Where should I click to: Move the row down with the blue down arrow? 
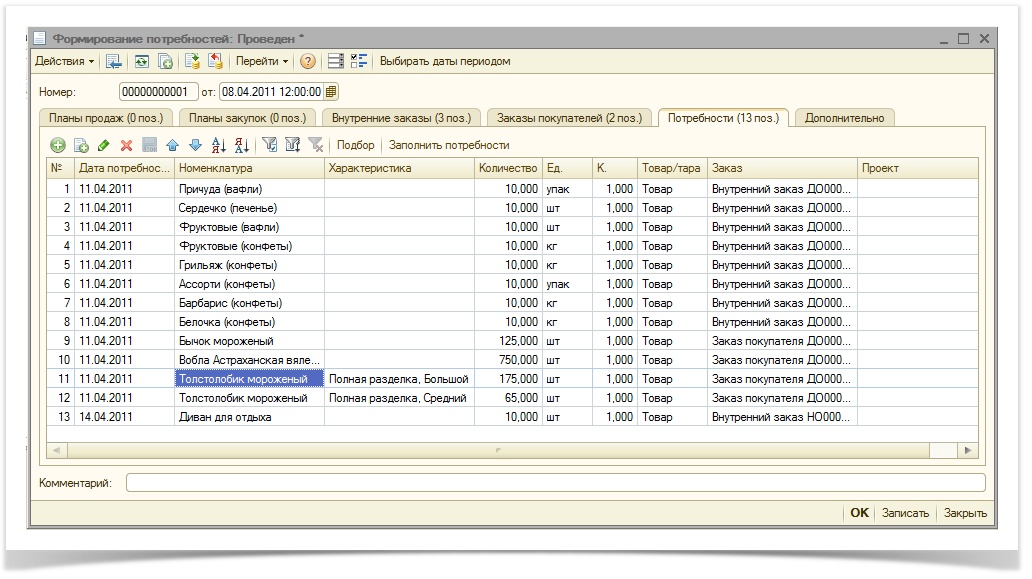[x=195, y=145]
